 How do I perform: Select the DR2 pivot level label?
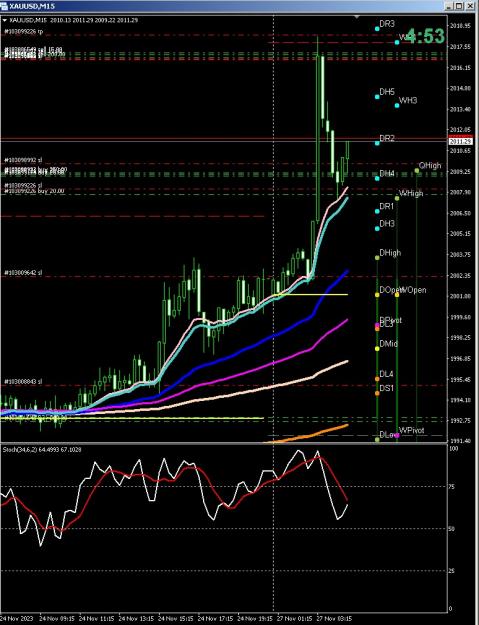[387, 138]
